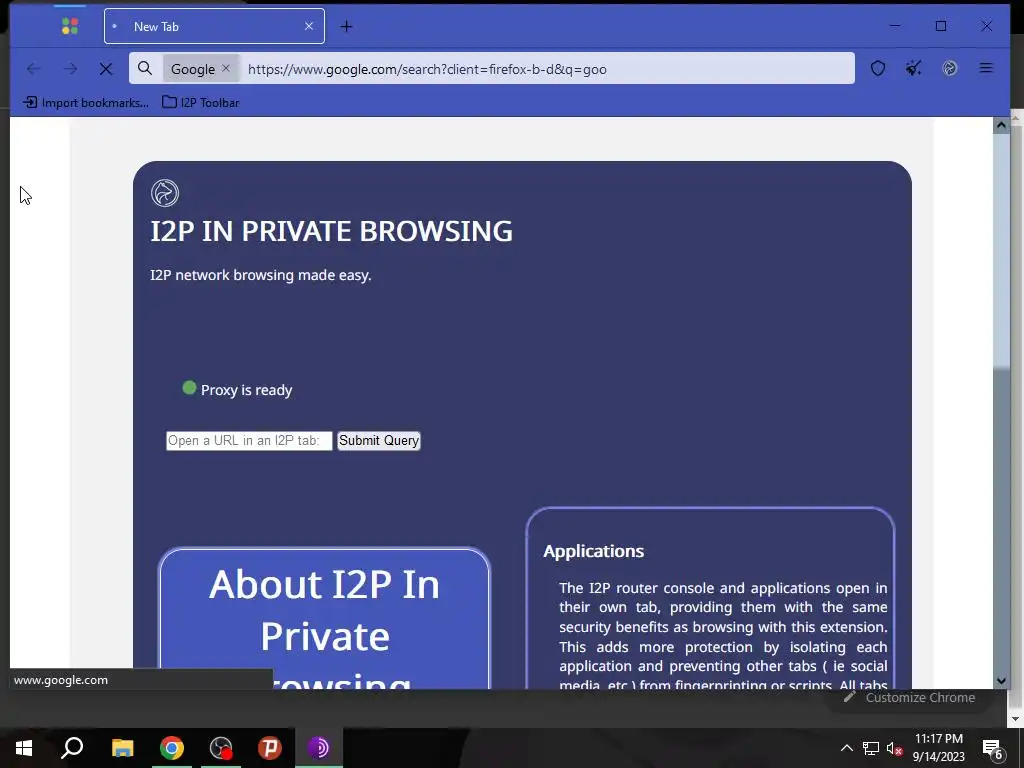Click the About I2P In Private Browsing card

tap(325, 618)
